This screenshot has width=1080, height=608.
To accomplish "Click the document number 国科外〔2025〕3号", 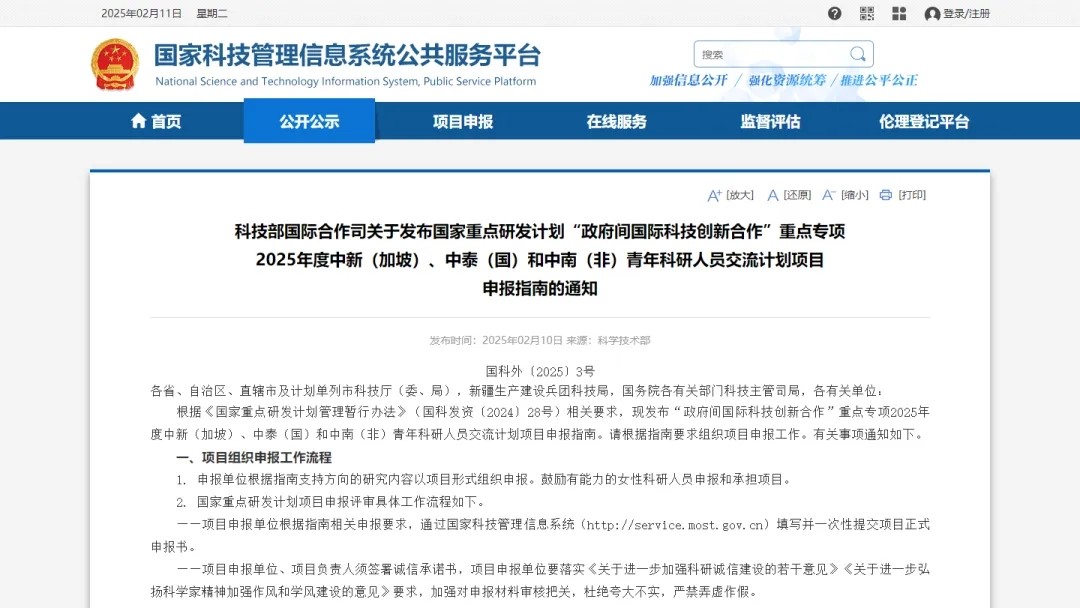I will [x=540, y=372].
